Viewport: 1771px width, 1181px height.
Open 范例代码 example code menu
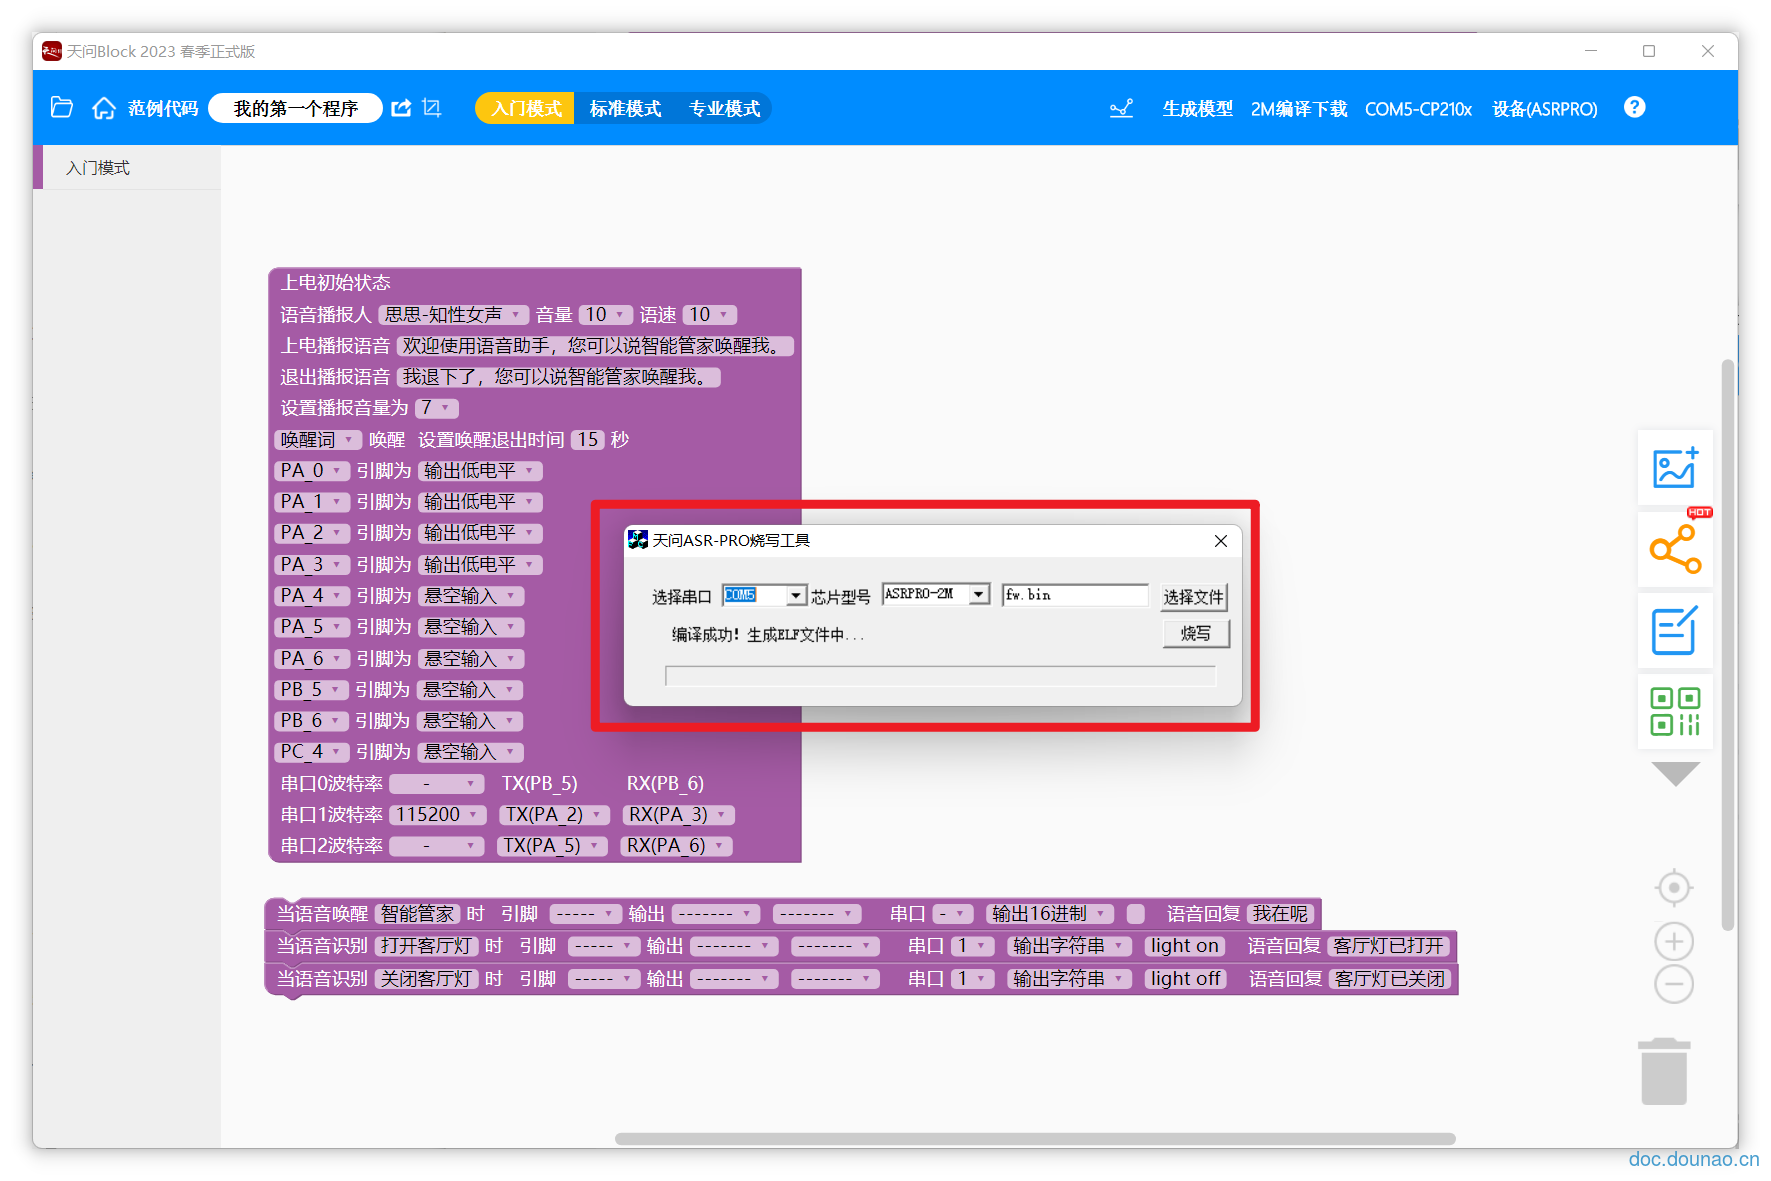click(x=163, y=108)
